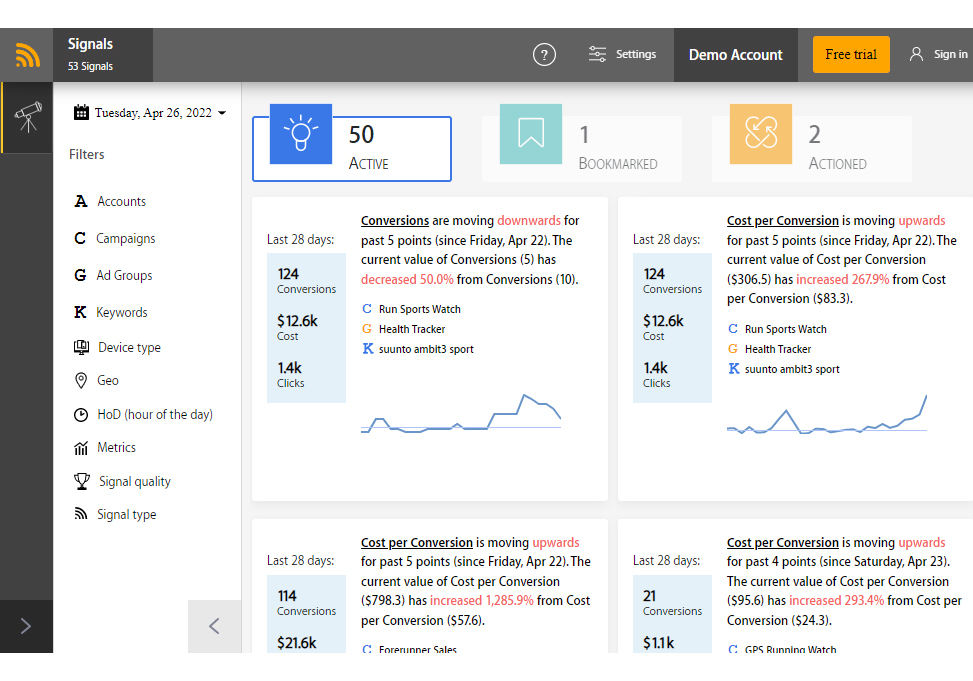Click the Signal type filter label

[x=127, y=515]
